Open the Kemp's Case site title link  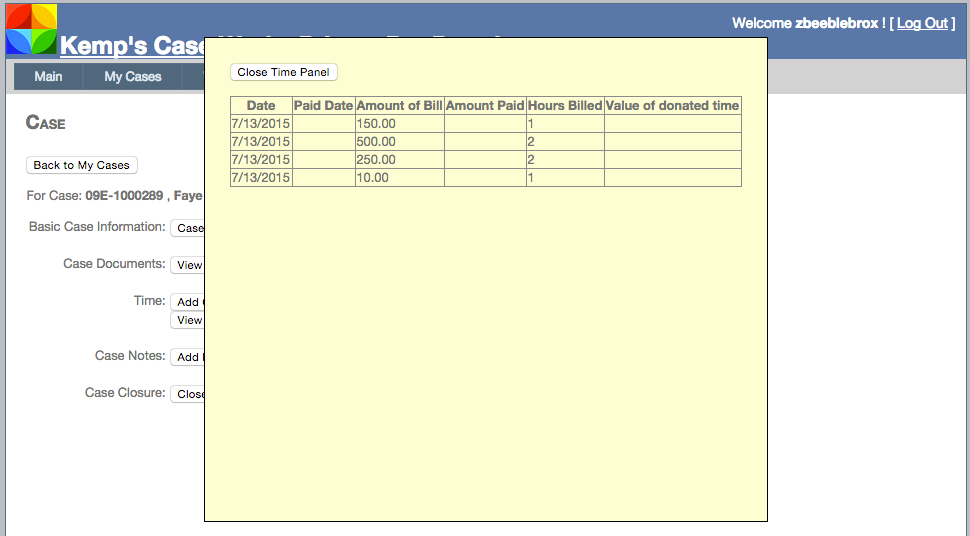132,46
